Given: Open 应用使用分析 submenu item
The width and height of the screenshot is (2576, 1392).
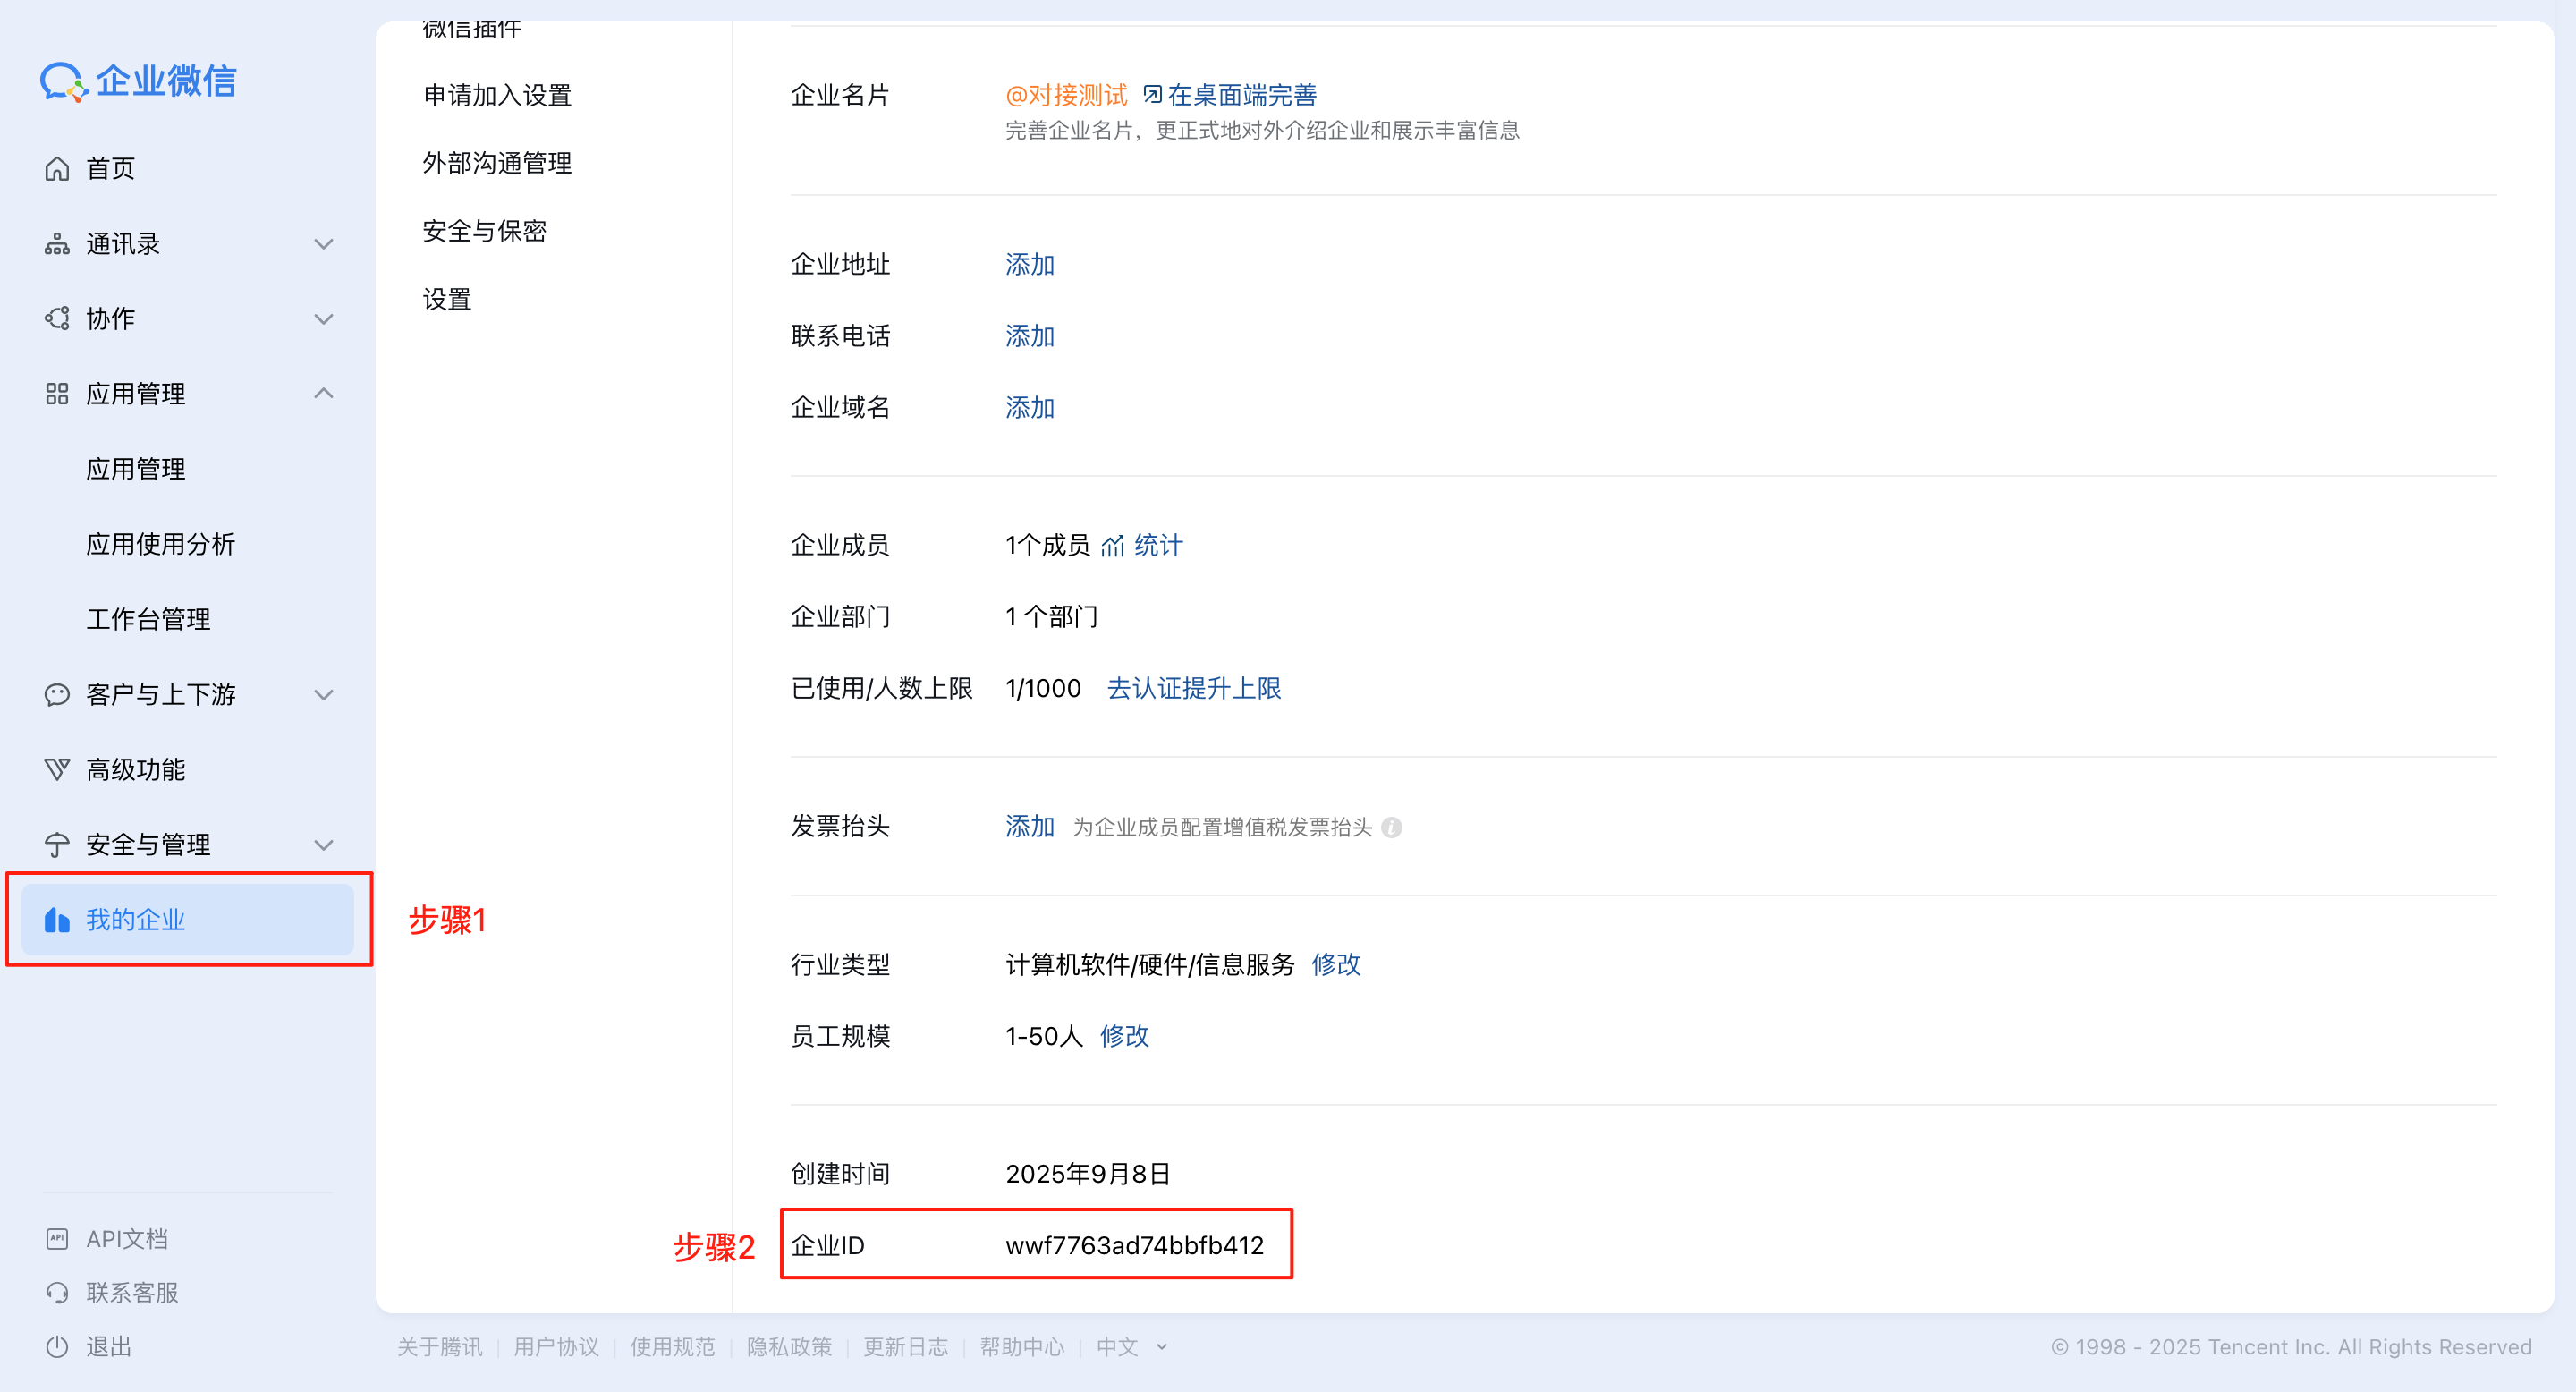Looking at the screenshot, I should (161, 544).
